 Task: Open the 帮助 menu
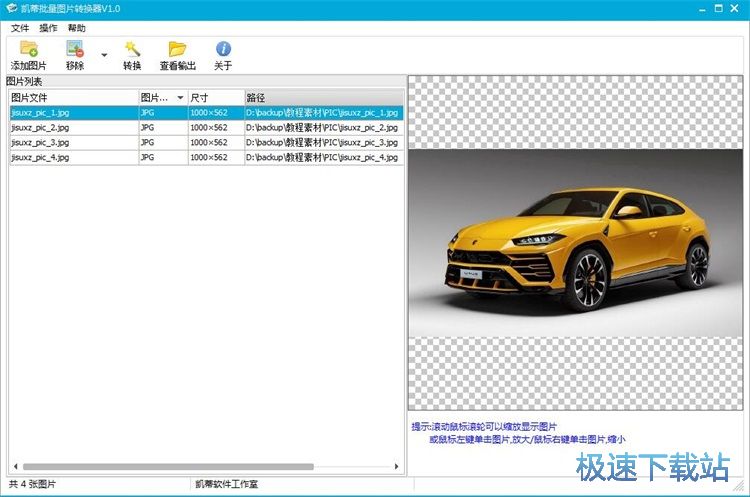[x=76, y=28]
